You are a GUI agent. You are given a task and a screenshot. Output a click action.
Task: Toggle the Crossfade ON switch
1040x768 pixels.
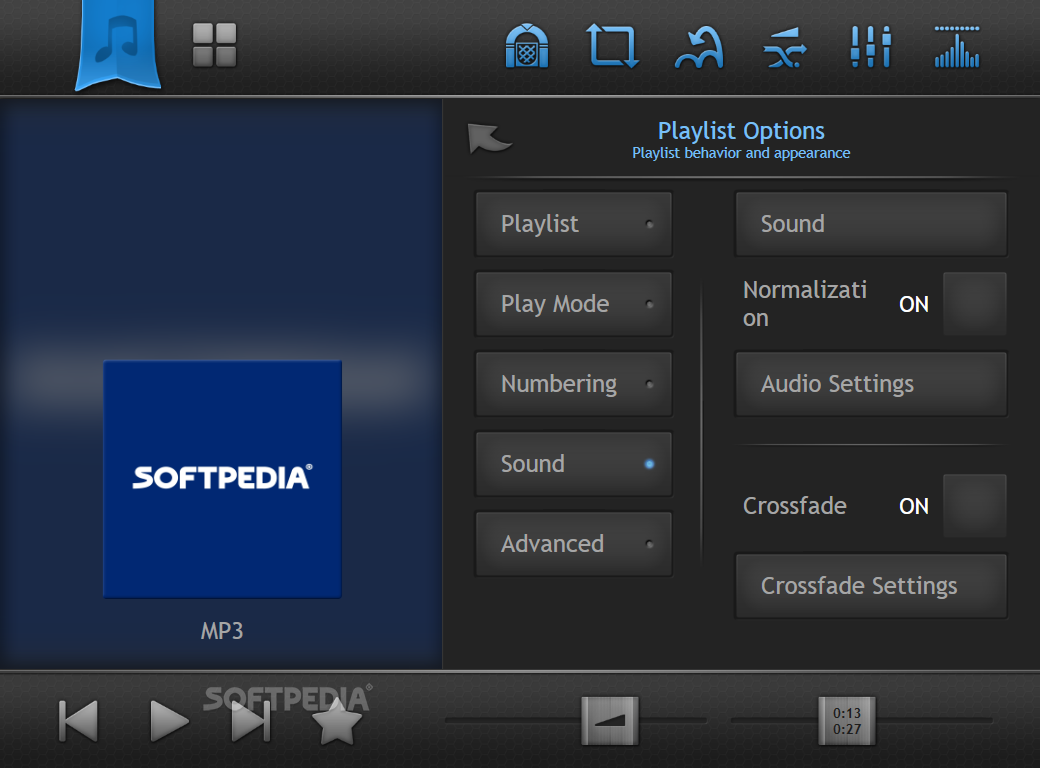(x=974, y=506)
